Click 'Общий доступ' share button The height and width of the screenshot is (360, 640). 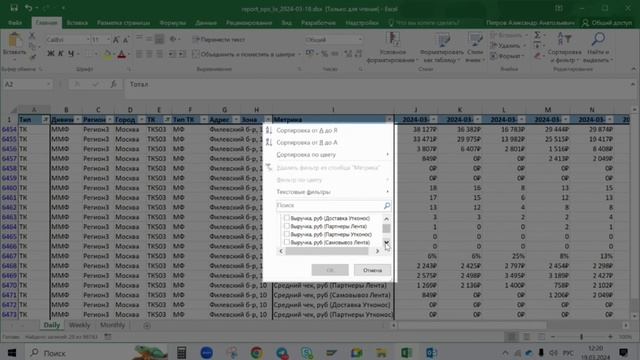coord(607,23)
